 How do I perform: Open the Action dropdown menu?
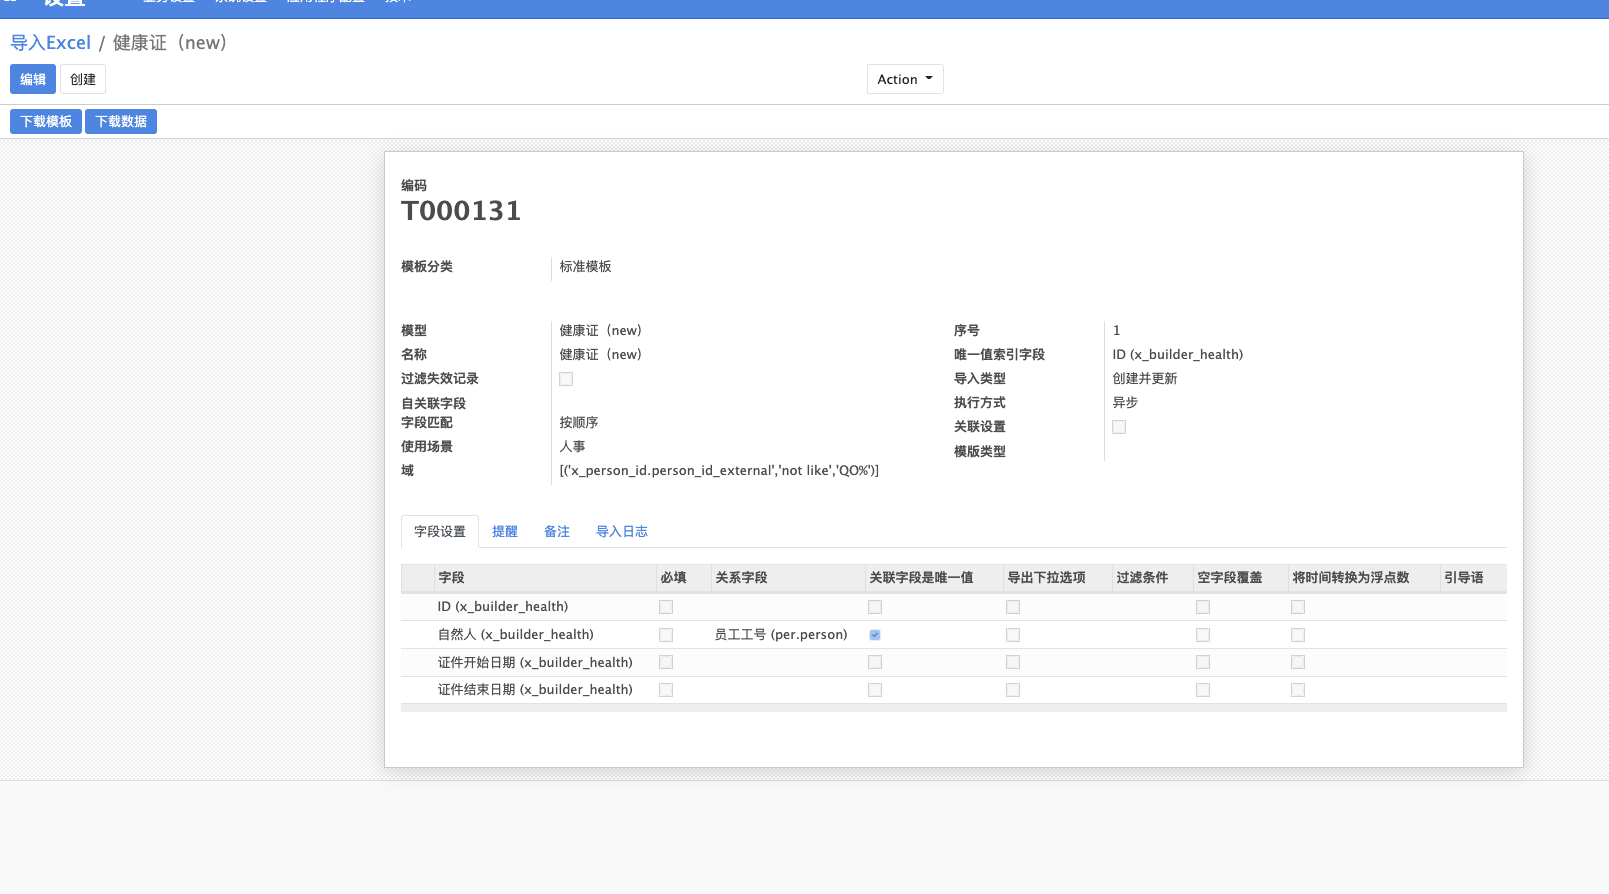click(904, 79)
